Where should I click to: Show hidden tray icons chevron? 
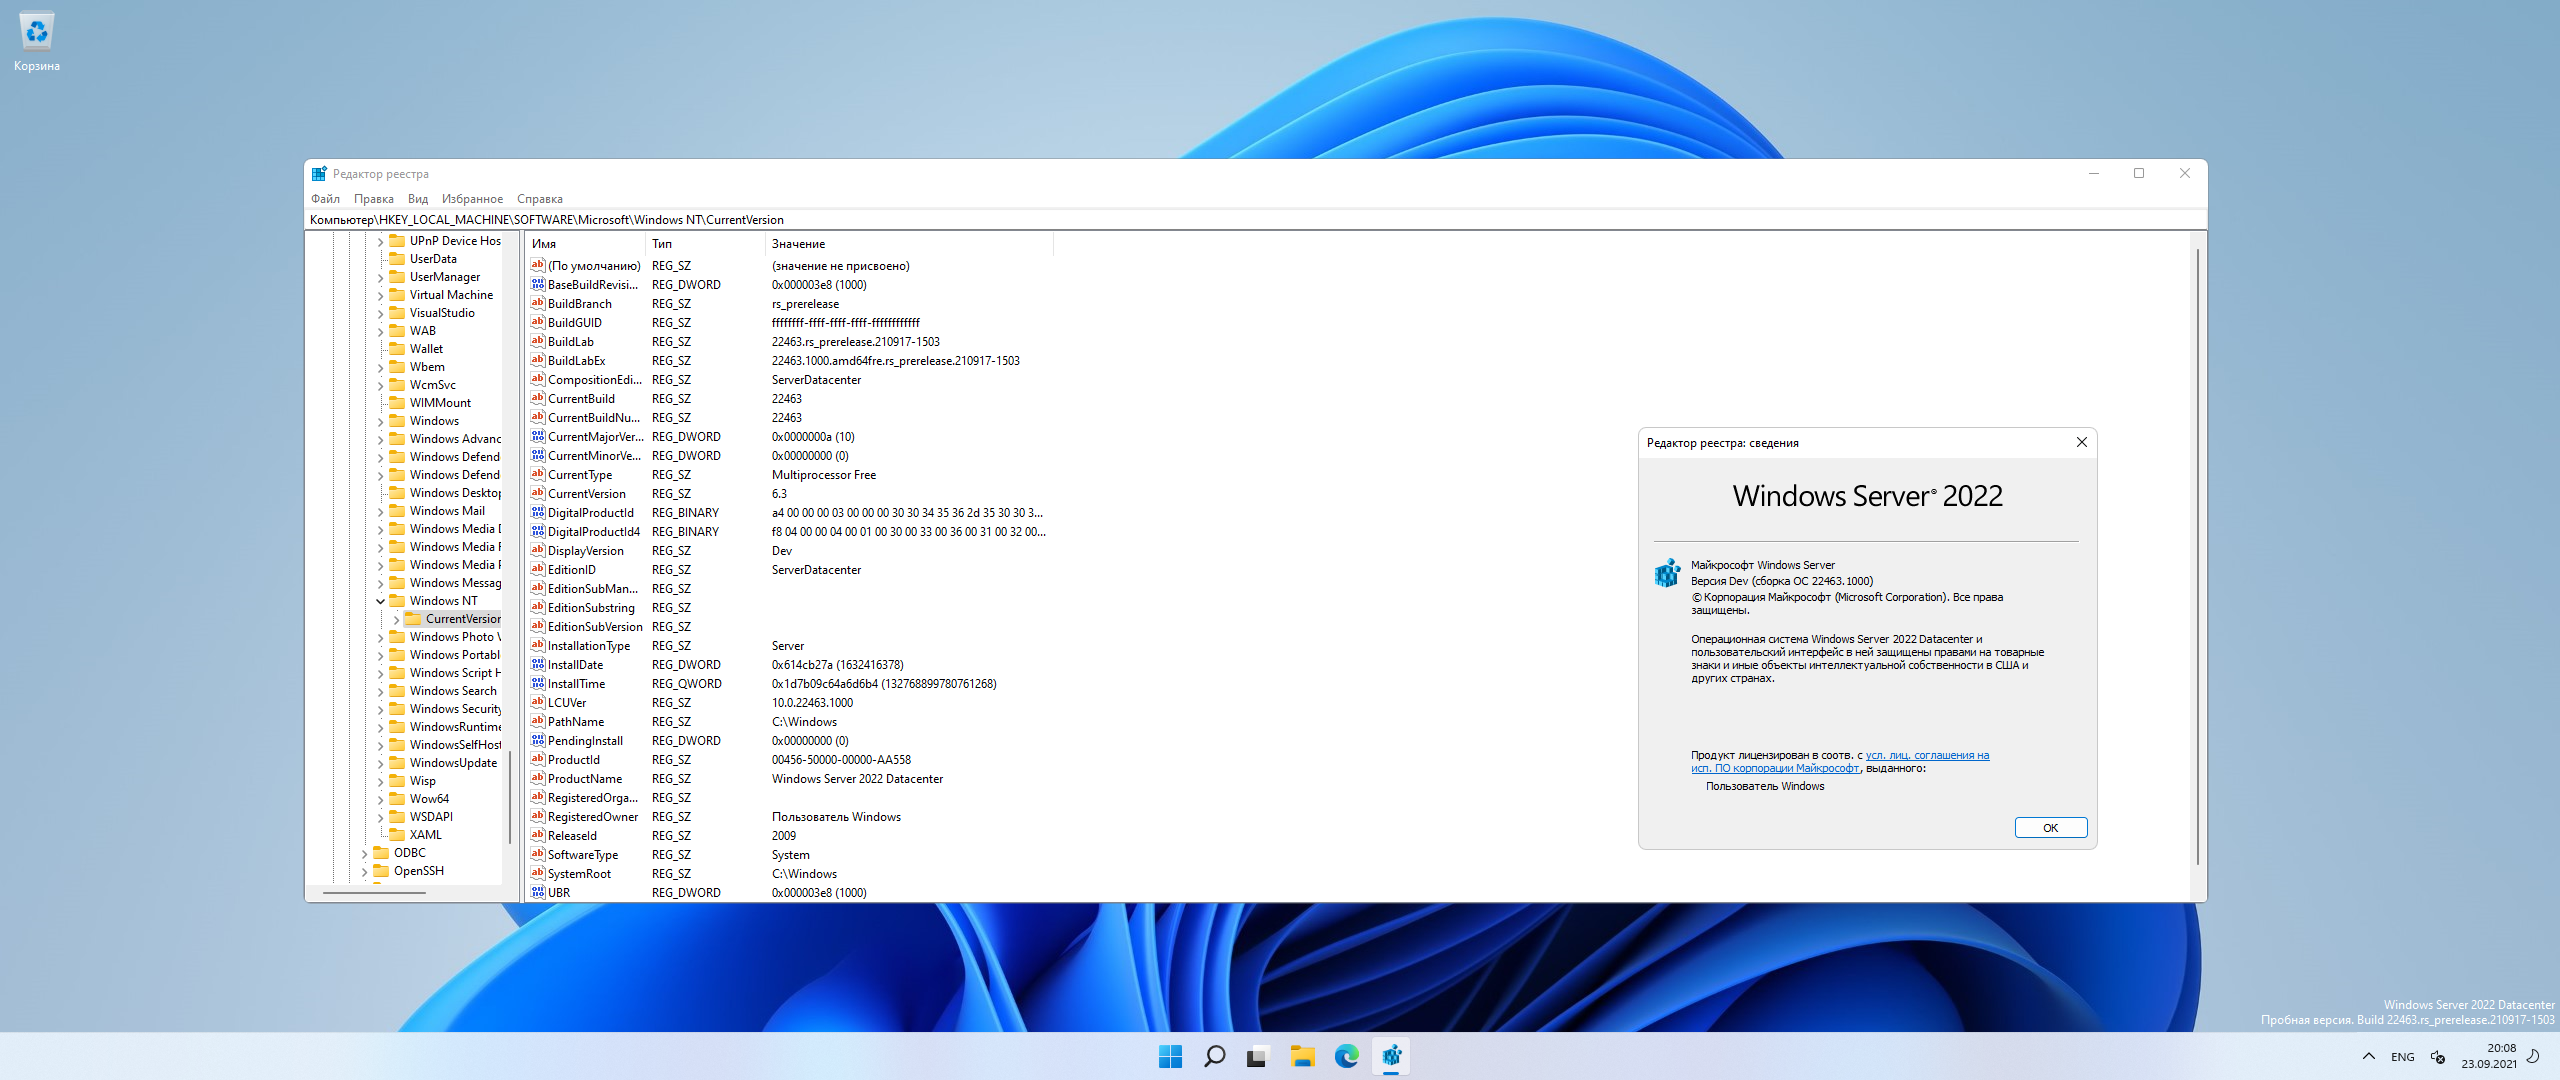point(2368,1056)
